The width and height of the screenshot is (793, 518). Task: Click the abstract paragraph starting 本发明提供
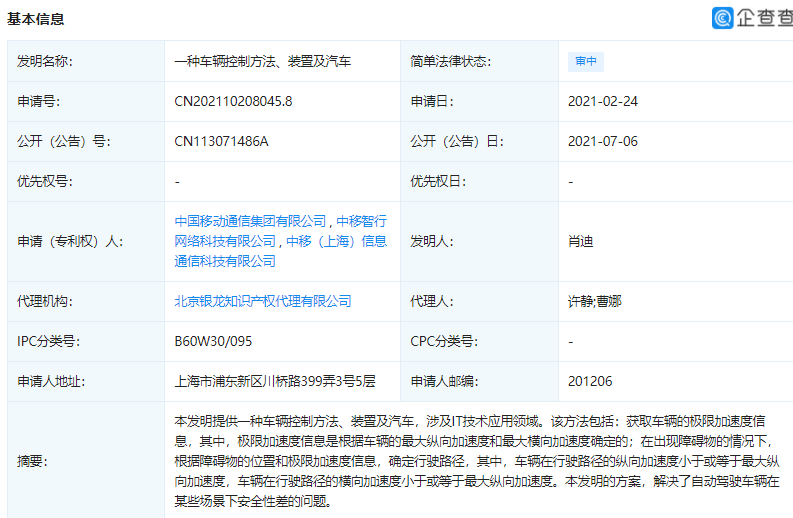(477, 461)
